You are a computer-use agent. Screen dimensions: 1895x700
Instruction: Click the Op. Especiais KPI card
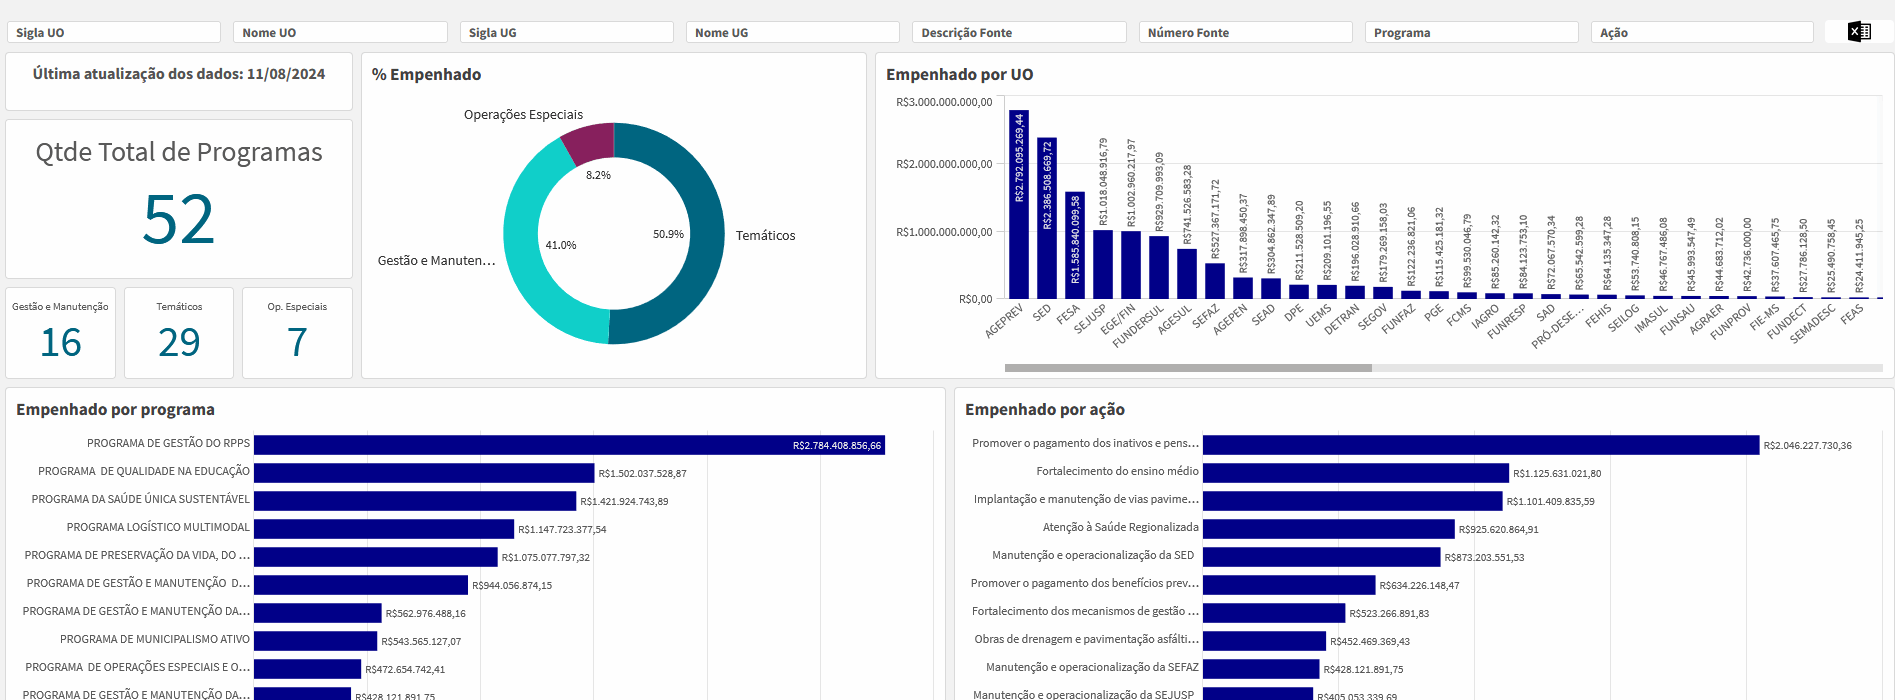(297, 333)
